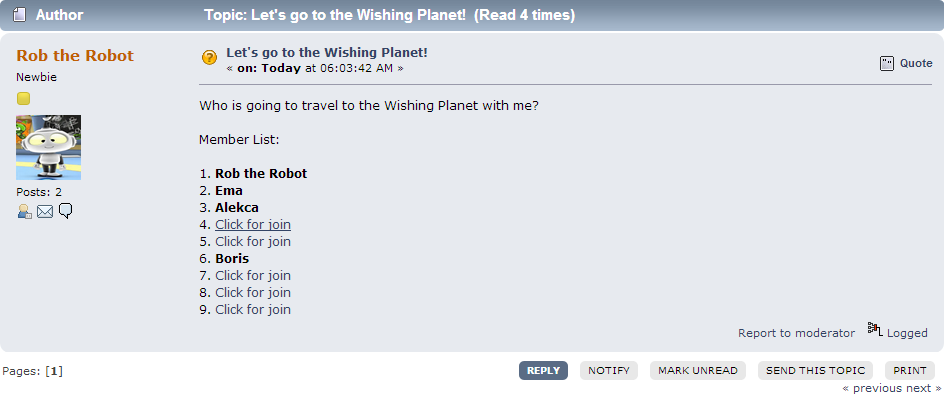Click the Quote icon on the post
The image size is (945, 398).
coord(887,63)
